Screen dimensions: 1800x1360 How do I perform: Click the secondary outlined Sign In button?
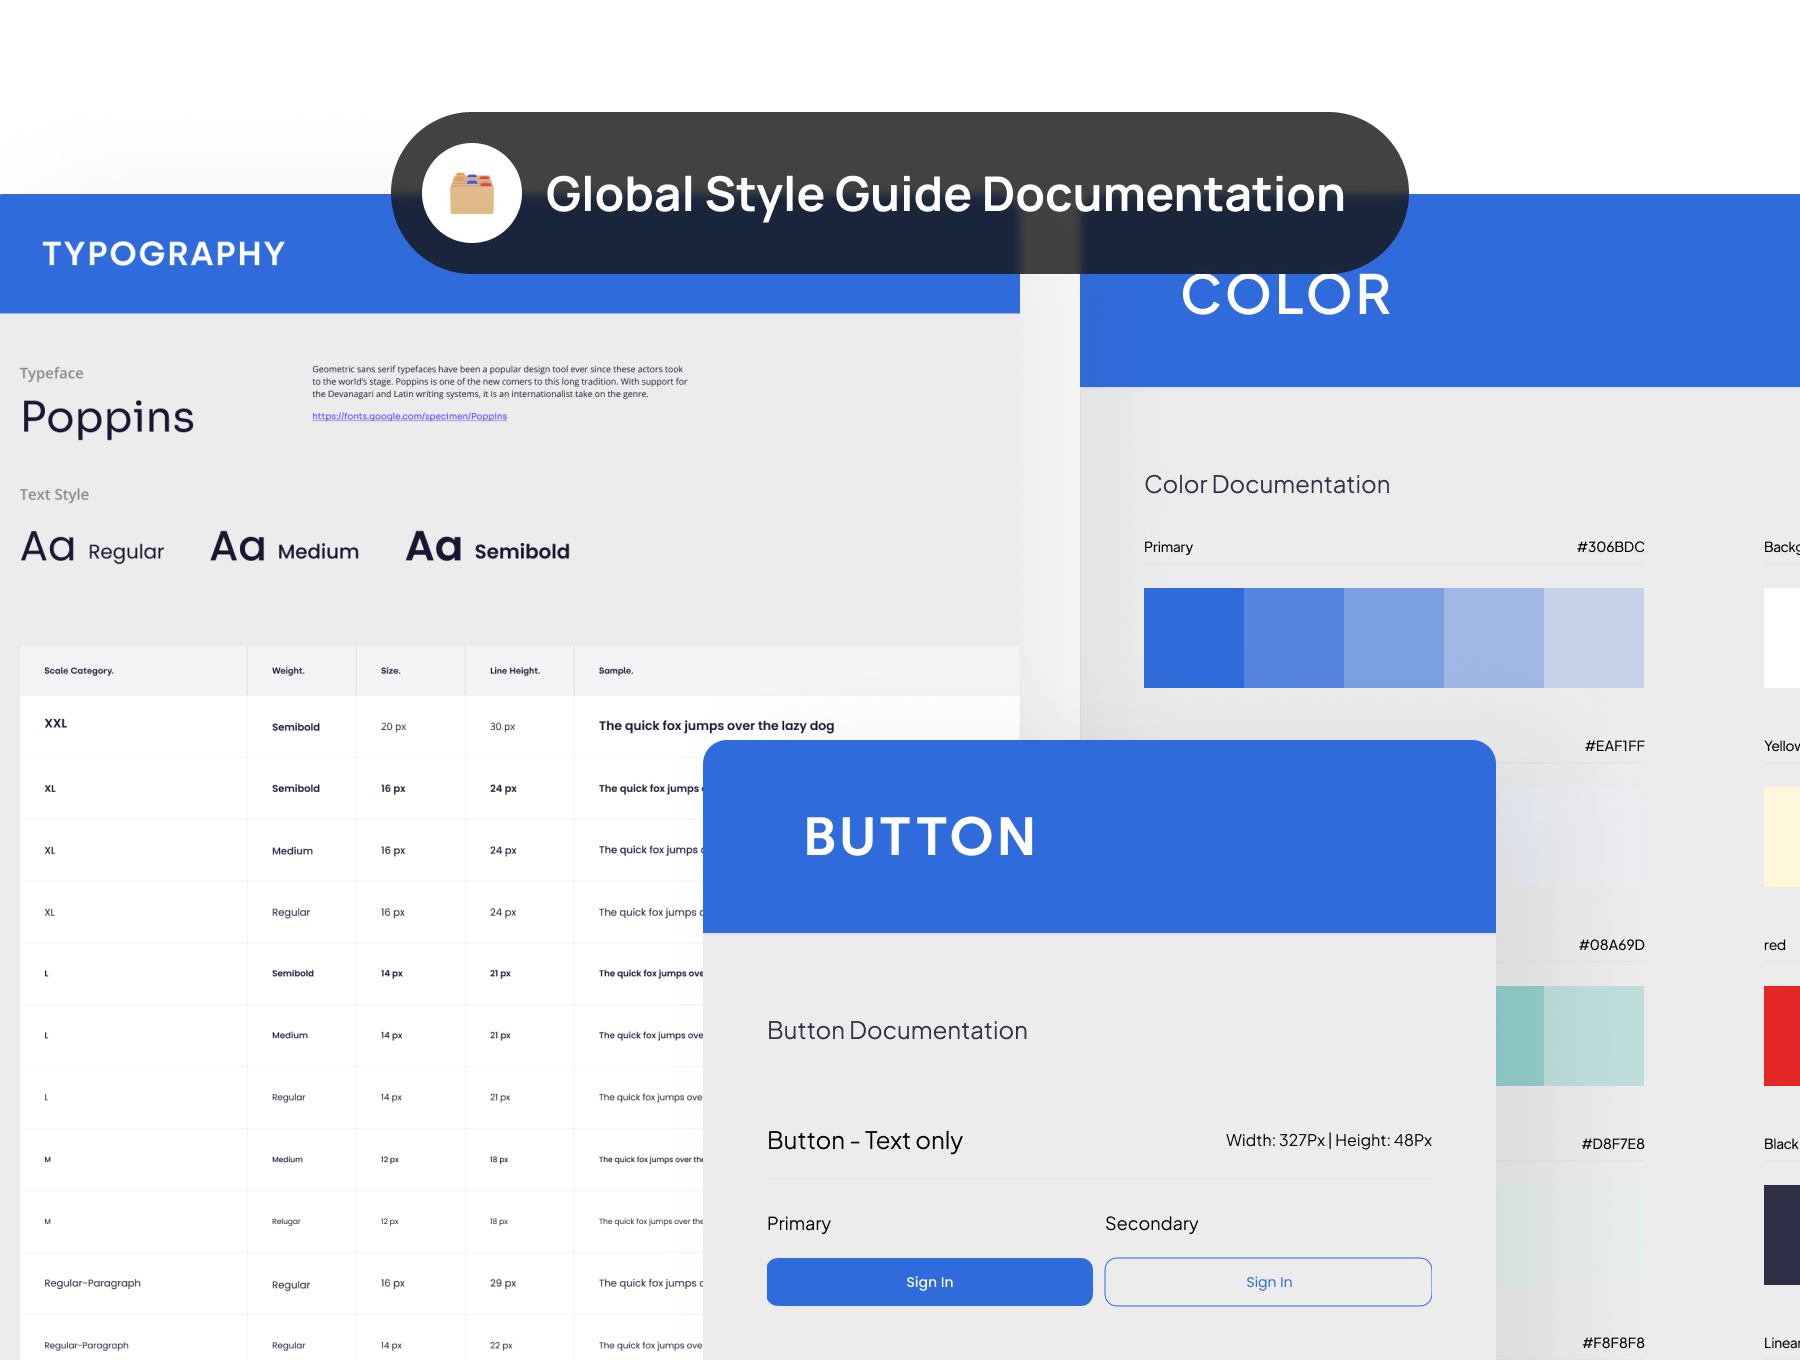point(1268,1282)
